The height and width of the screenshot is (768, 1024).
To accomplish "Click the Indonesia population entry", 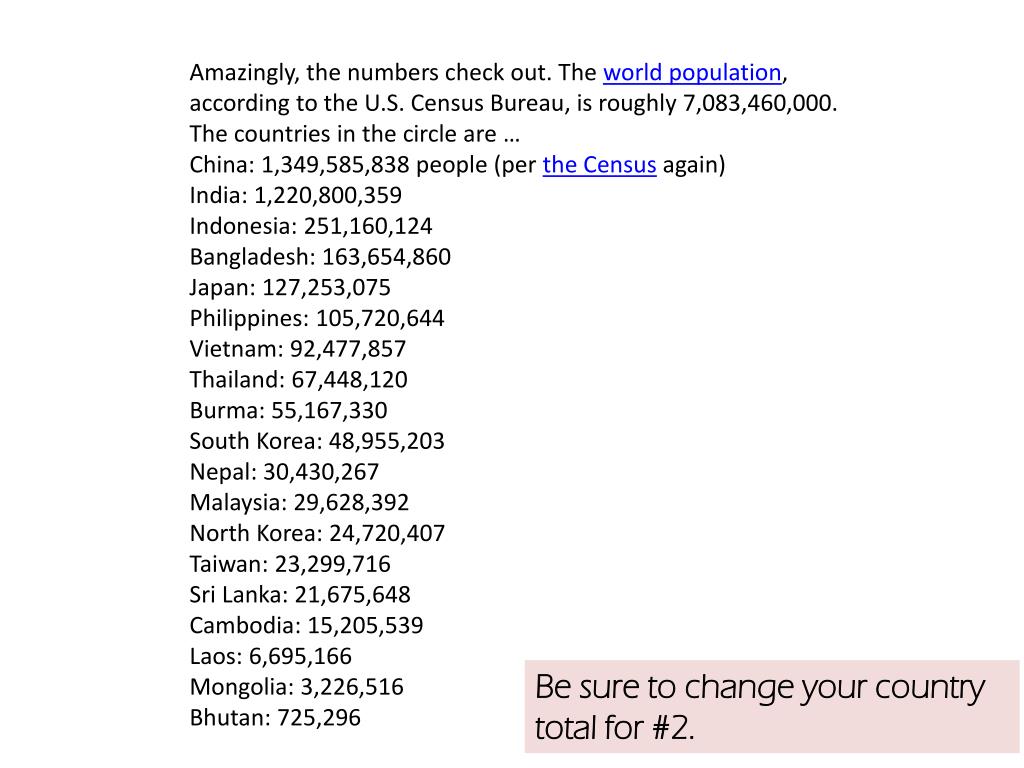I will pyautogui.click(x=311, y=226).
